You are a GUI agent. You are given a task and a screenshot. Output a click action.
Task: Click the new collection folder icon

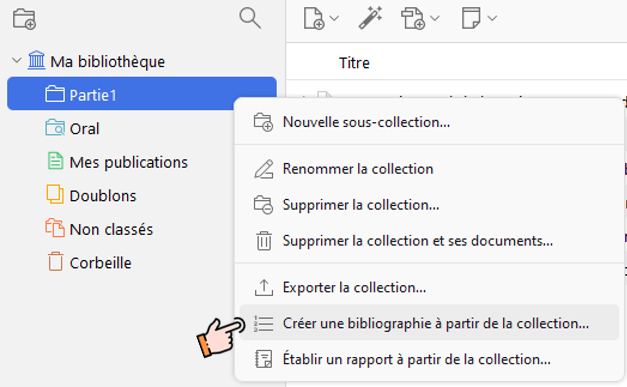tap(24, 19)
